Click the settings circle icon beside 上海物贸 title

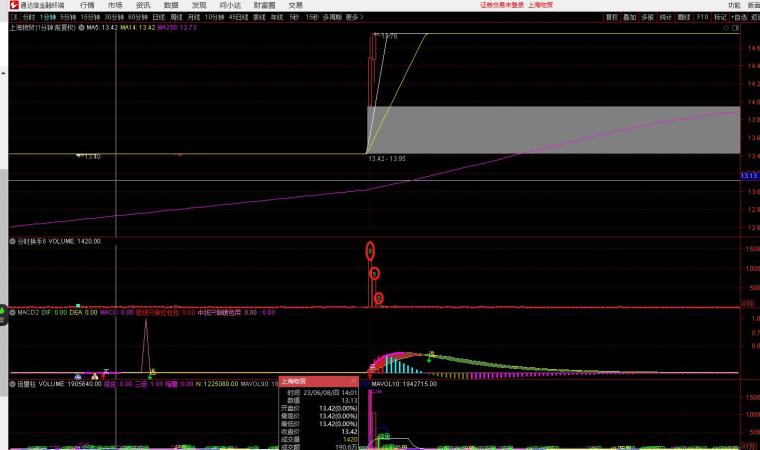tap(82, 28)
